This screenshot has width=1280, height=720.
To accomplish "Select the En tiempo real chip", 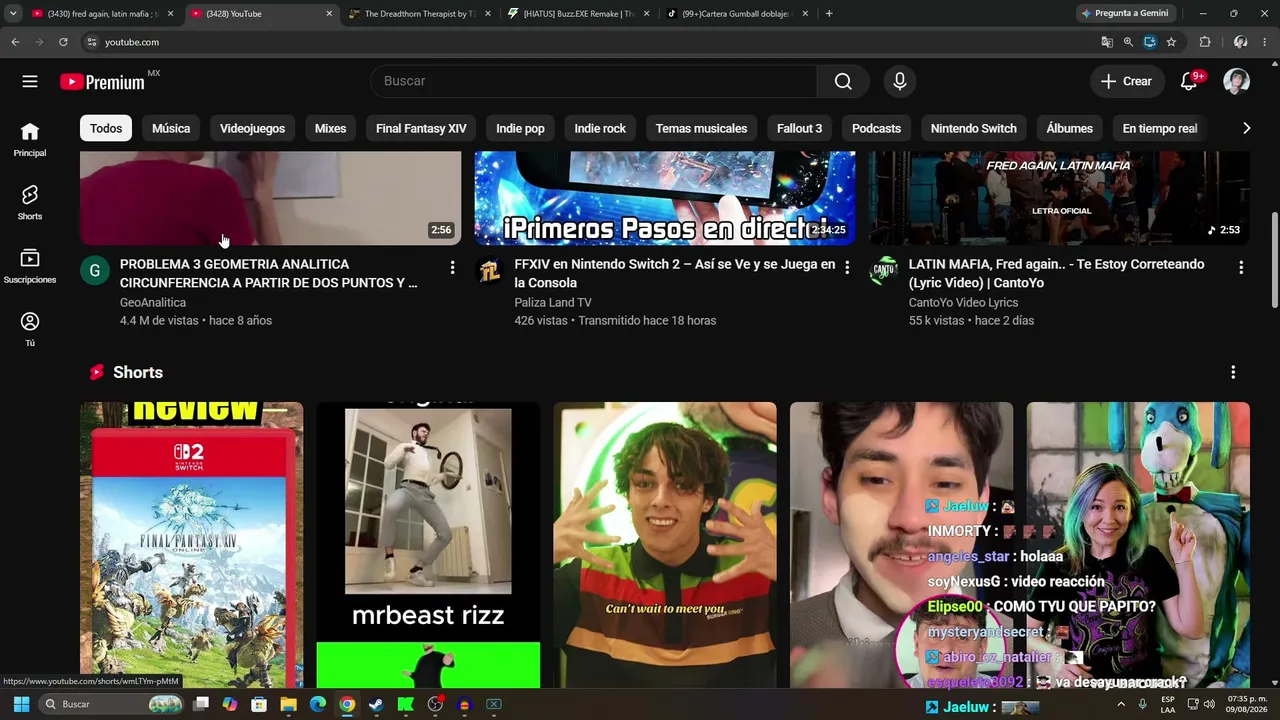I will pyautogui.click(x=1160, y=128).
